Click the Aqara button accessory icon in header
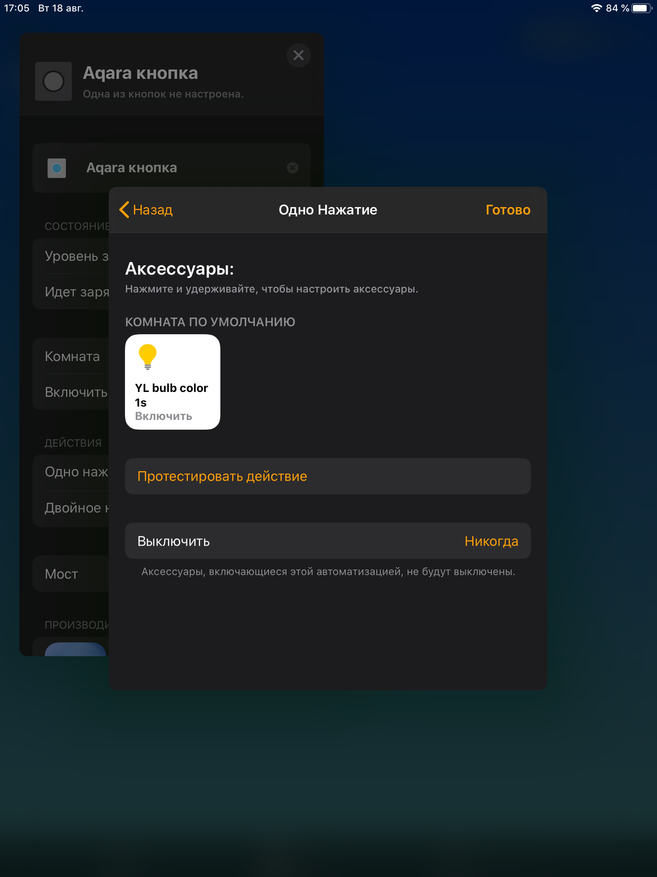657x877 pixels. tap(54, 81)
